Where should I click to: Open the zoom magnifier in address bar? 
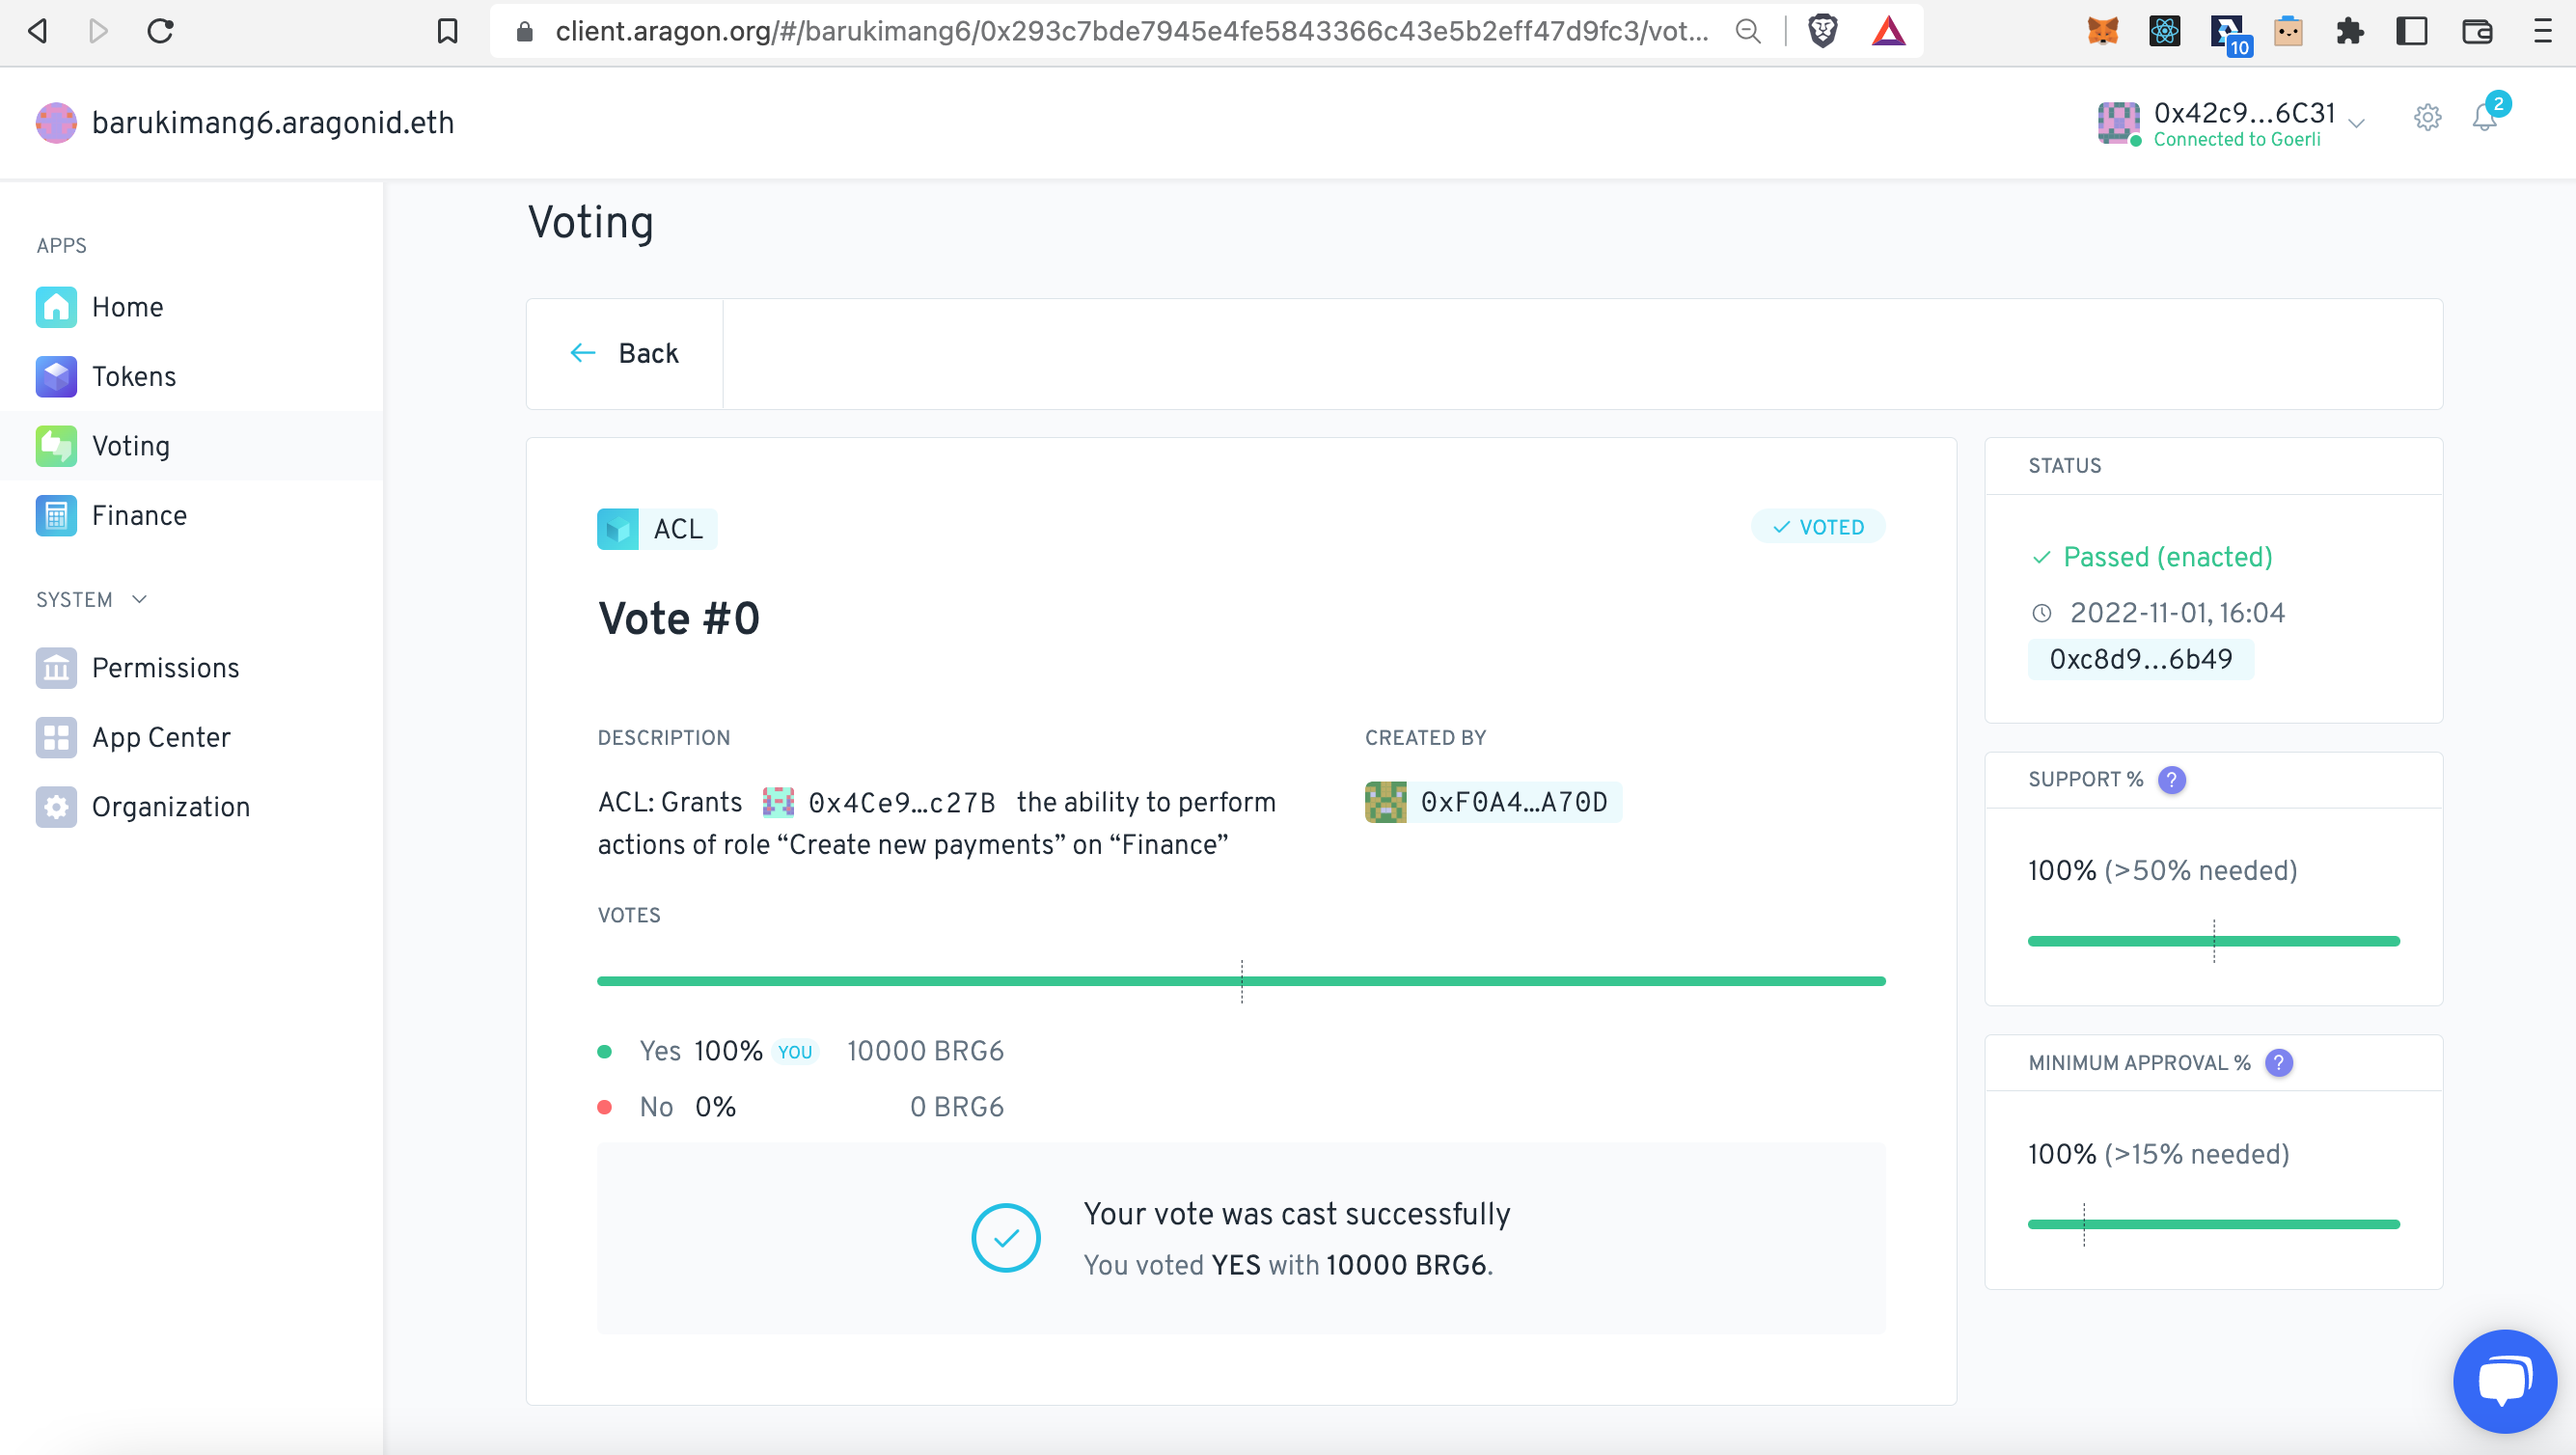[x=1748, y=32]
